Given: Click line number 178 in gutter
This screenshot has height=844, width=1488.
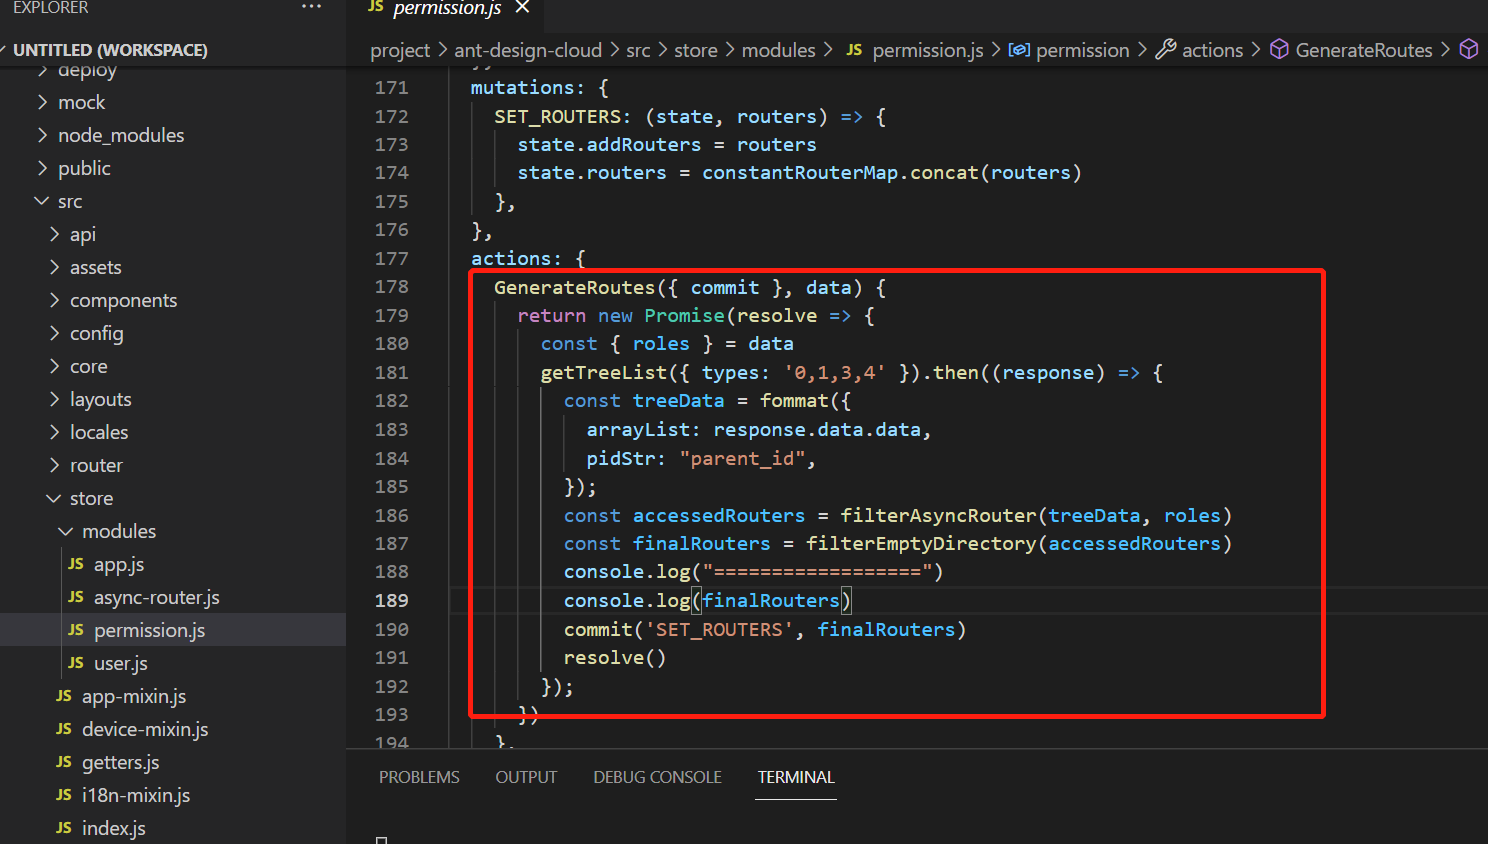Looking at the screenshot, I should (392, 287).
